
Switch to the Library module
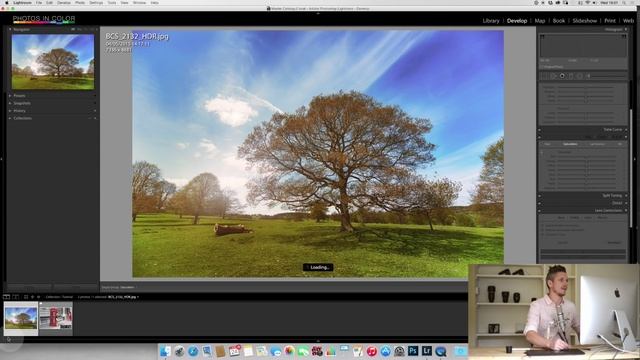[491, 20]
